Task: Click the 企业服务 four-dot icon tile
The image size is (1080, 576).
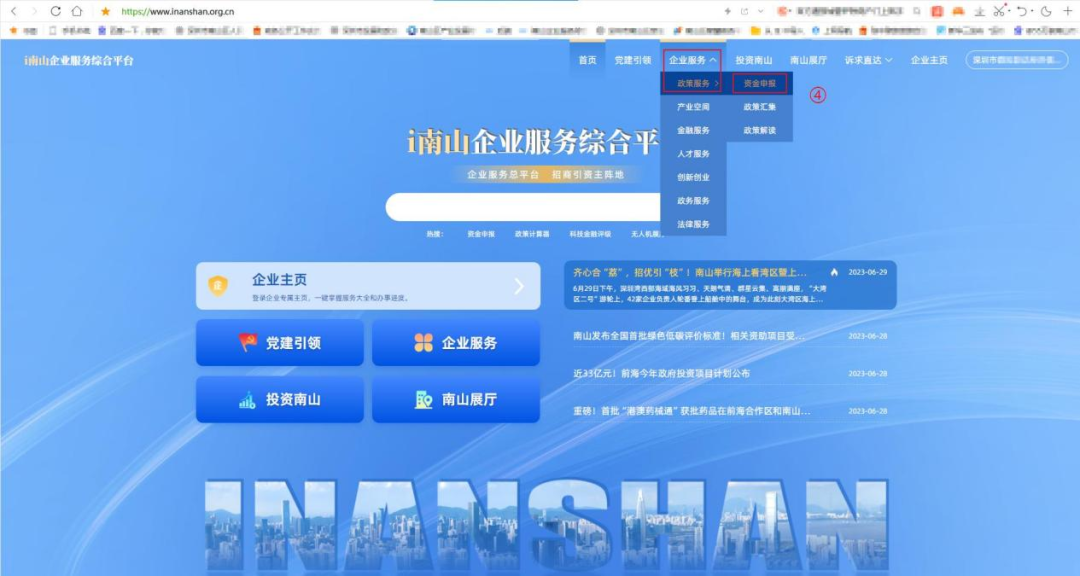Action: [x=423, y=342]
